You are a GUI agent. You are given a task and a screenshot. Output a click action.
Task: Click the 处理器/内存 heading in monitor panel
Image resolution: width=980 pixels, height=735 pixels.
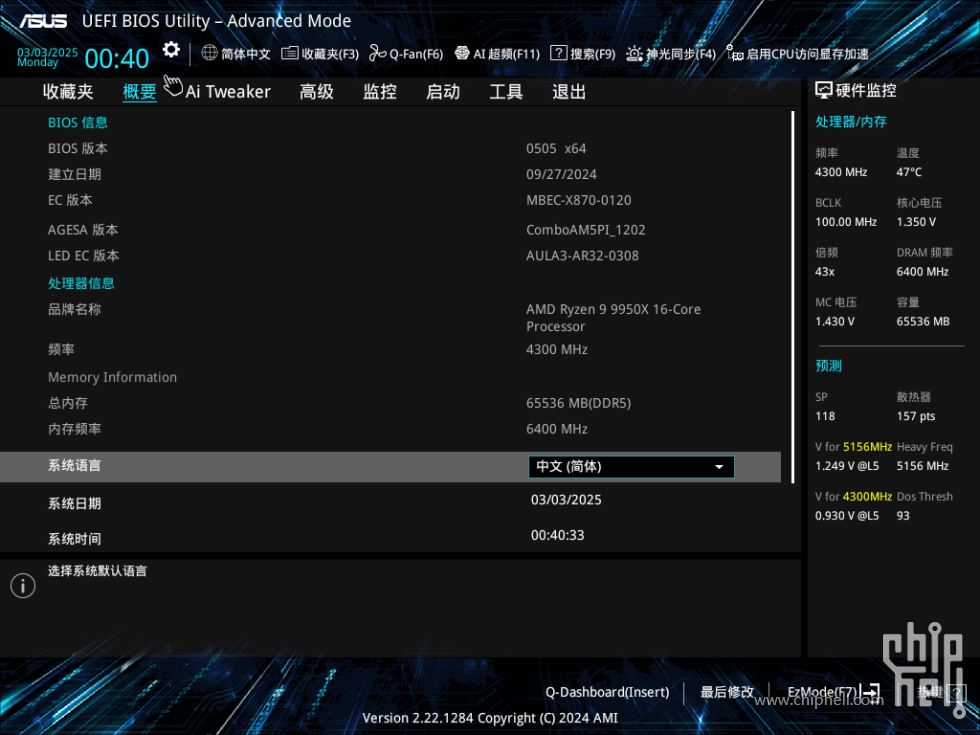click(851, 122)
